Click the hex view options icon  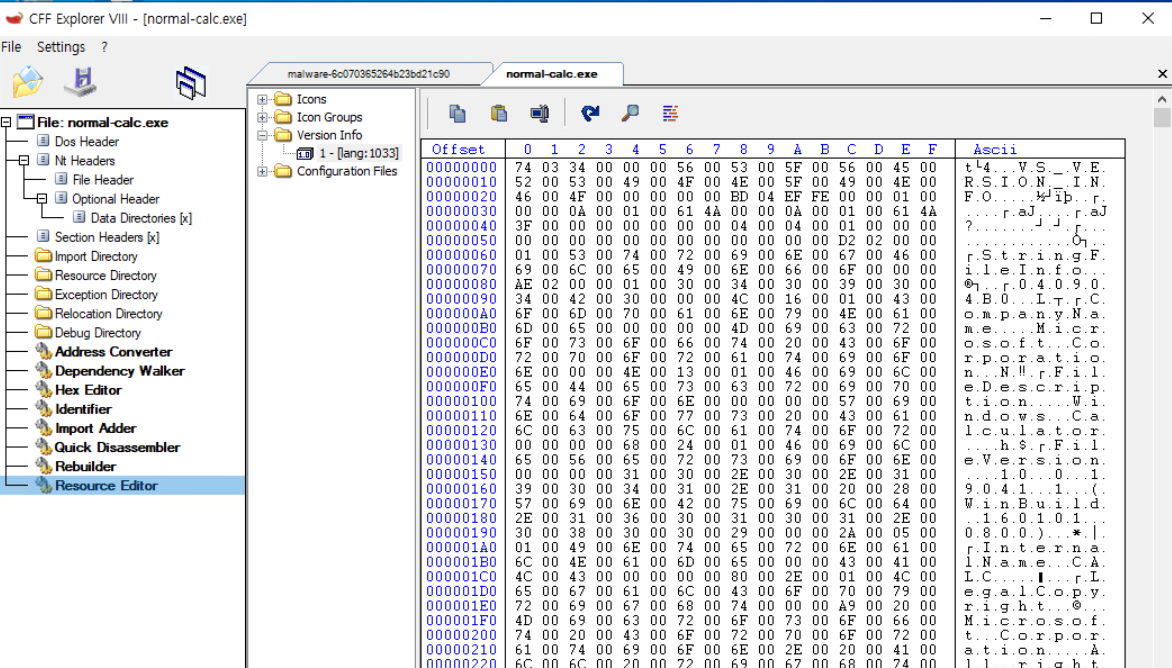pyautogui.click(x=670, y=113)
